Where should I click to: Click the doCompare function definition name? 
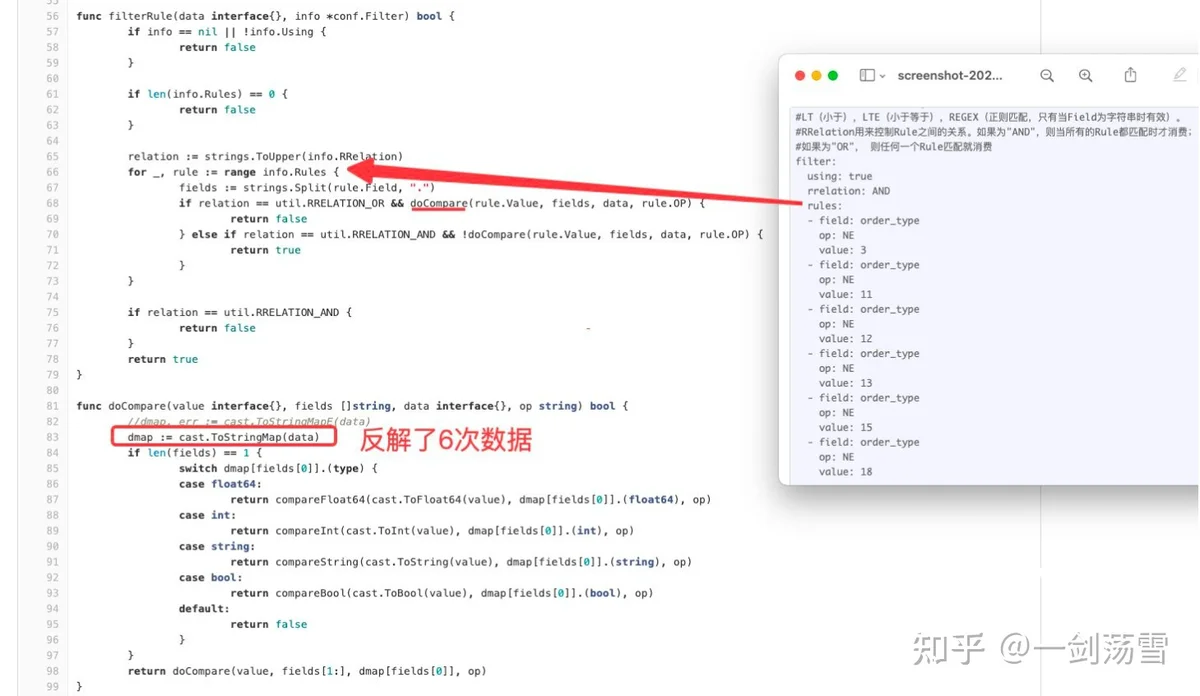pos(136,406)
